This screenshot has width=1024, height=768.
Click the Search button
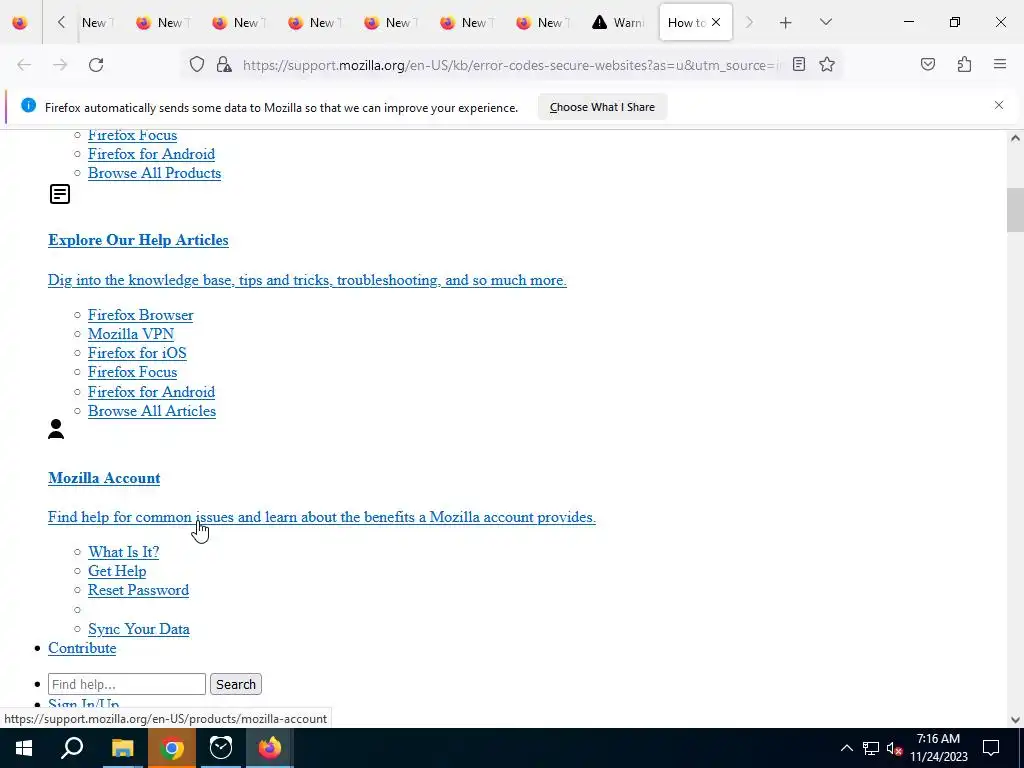pyautogui.click(x=236, y=684)
